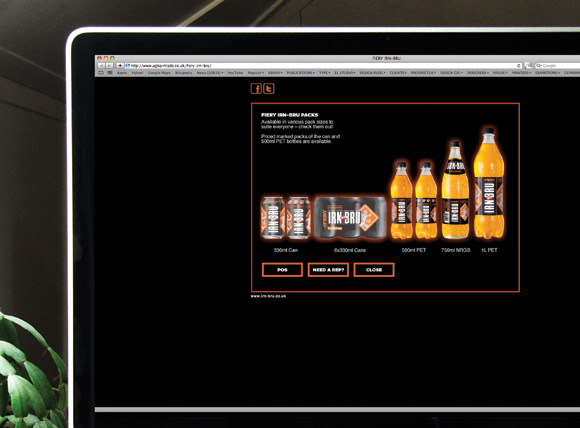Click the CLOSE button in the packs panel
Screen dimensions: 580x428
[374, 270]
